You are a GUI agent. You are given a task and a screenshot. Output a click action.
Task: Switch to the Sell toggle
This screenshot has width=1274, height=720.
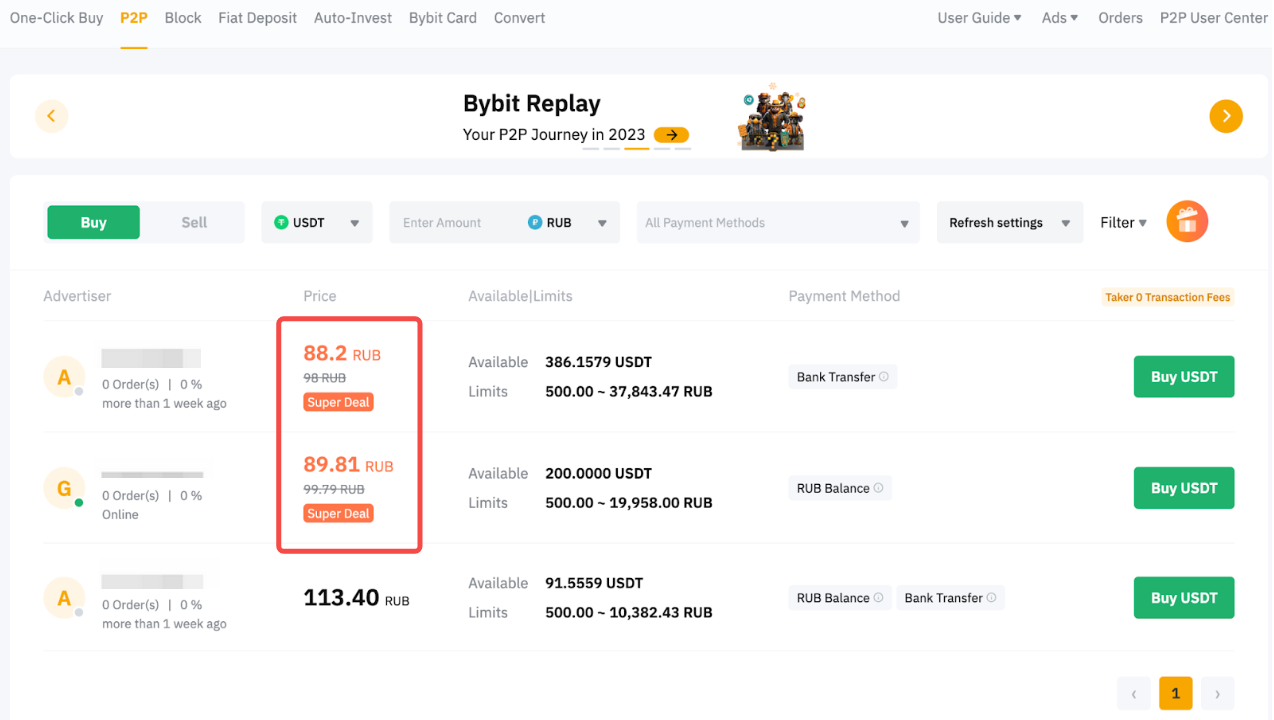tap(194, 222)
